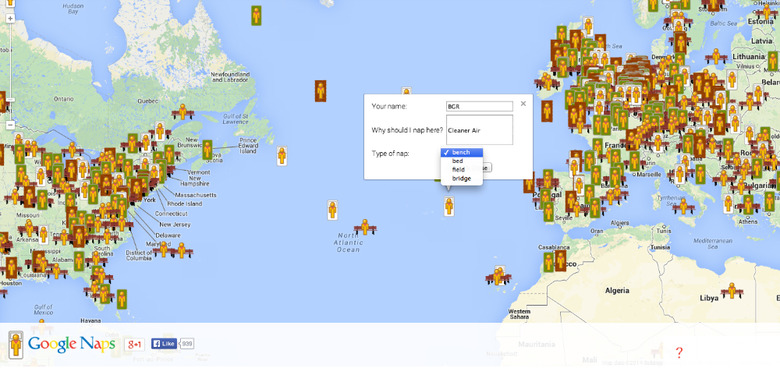
Task: Select the brown nap marker in mid-Atlantic
Action: (x=320, y=91)
